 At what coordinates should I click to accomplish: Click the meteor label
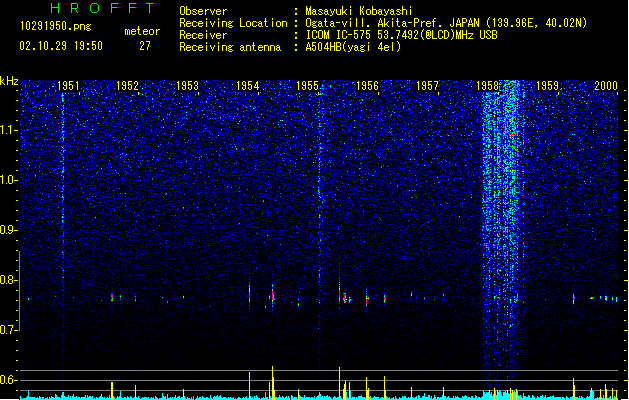point(142,31)
